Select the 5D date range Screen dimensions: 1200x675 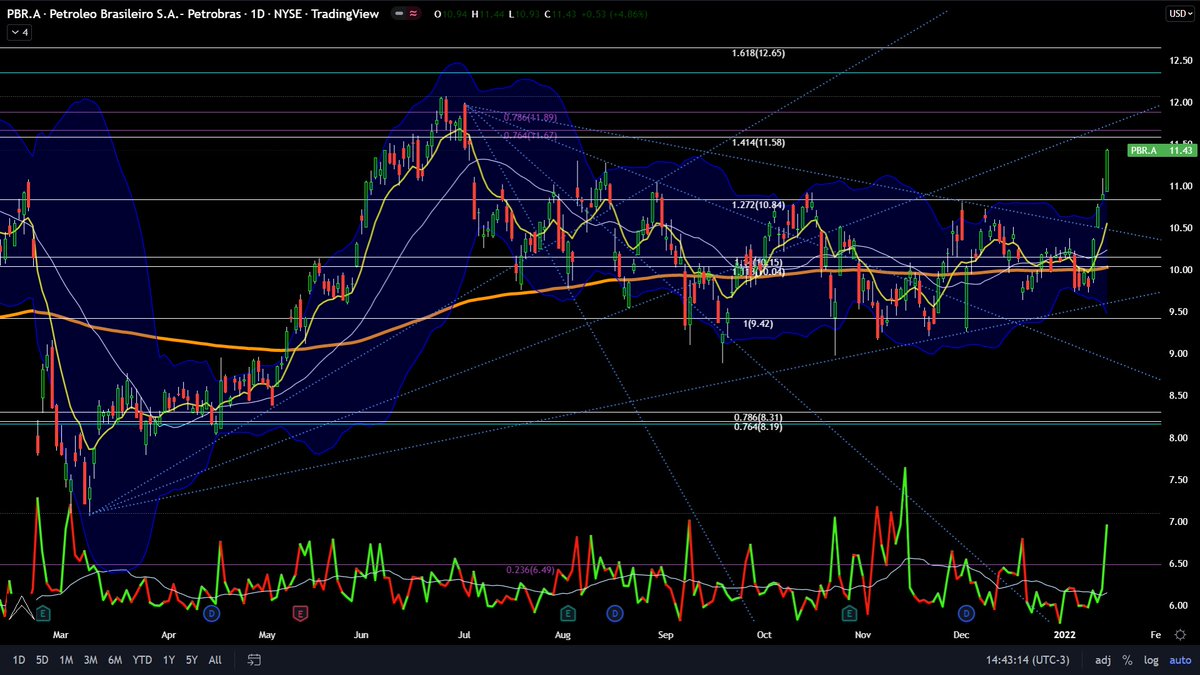click(x=42, y=660)
